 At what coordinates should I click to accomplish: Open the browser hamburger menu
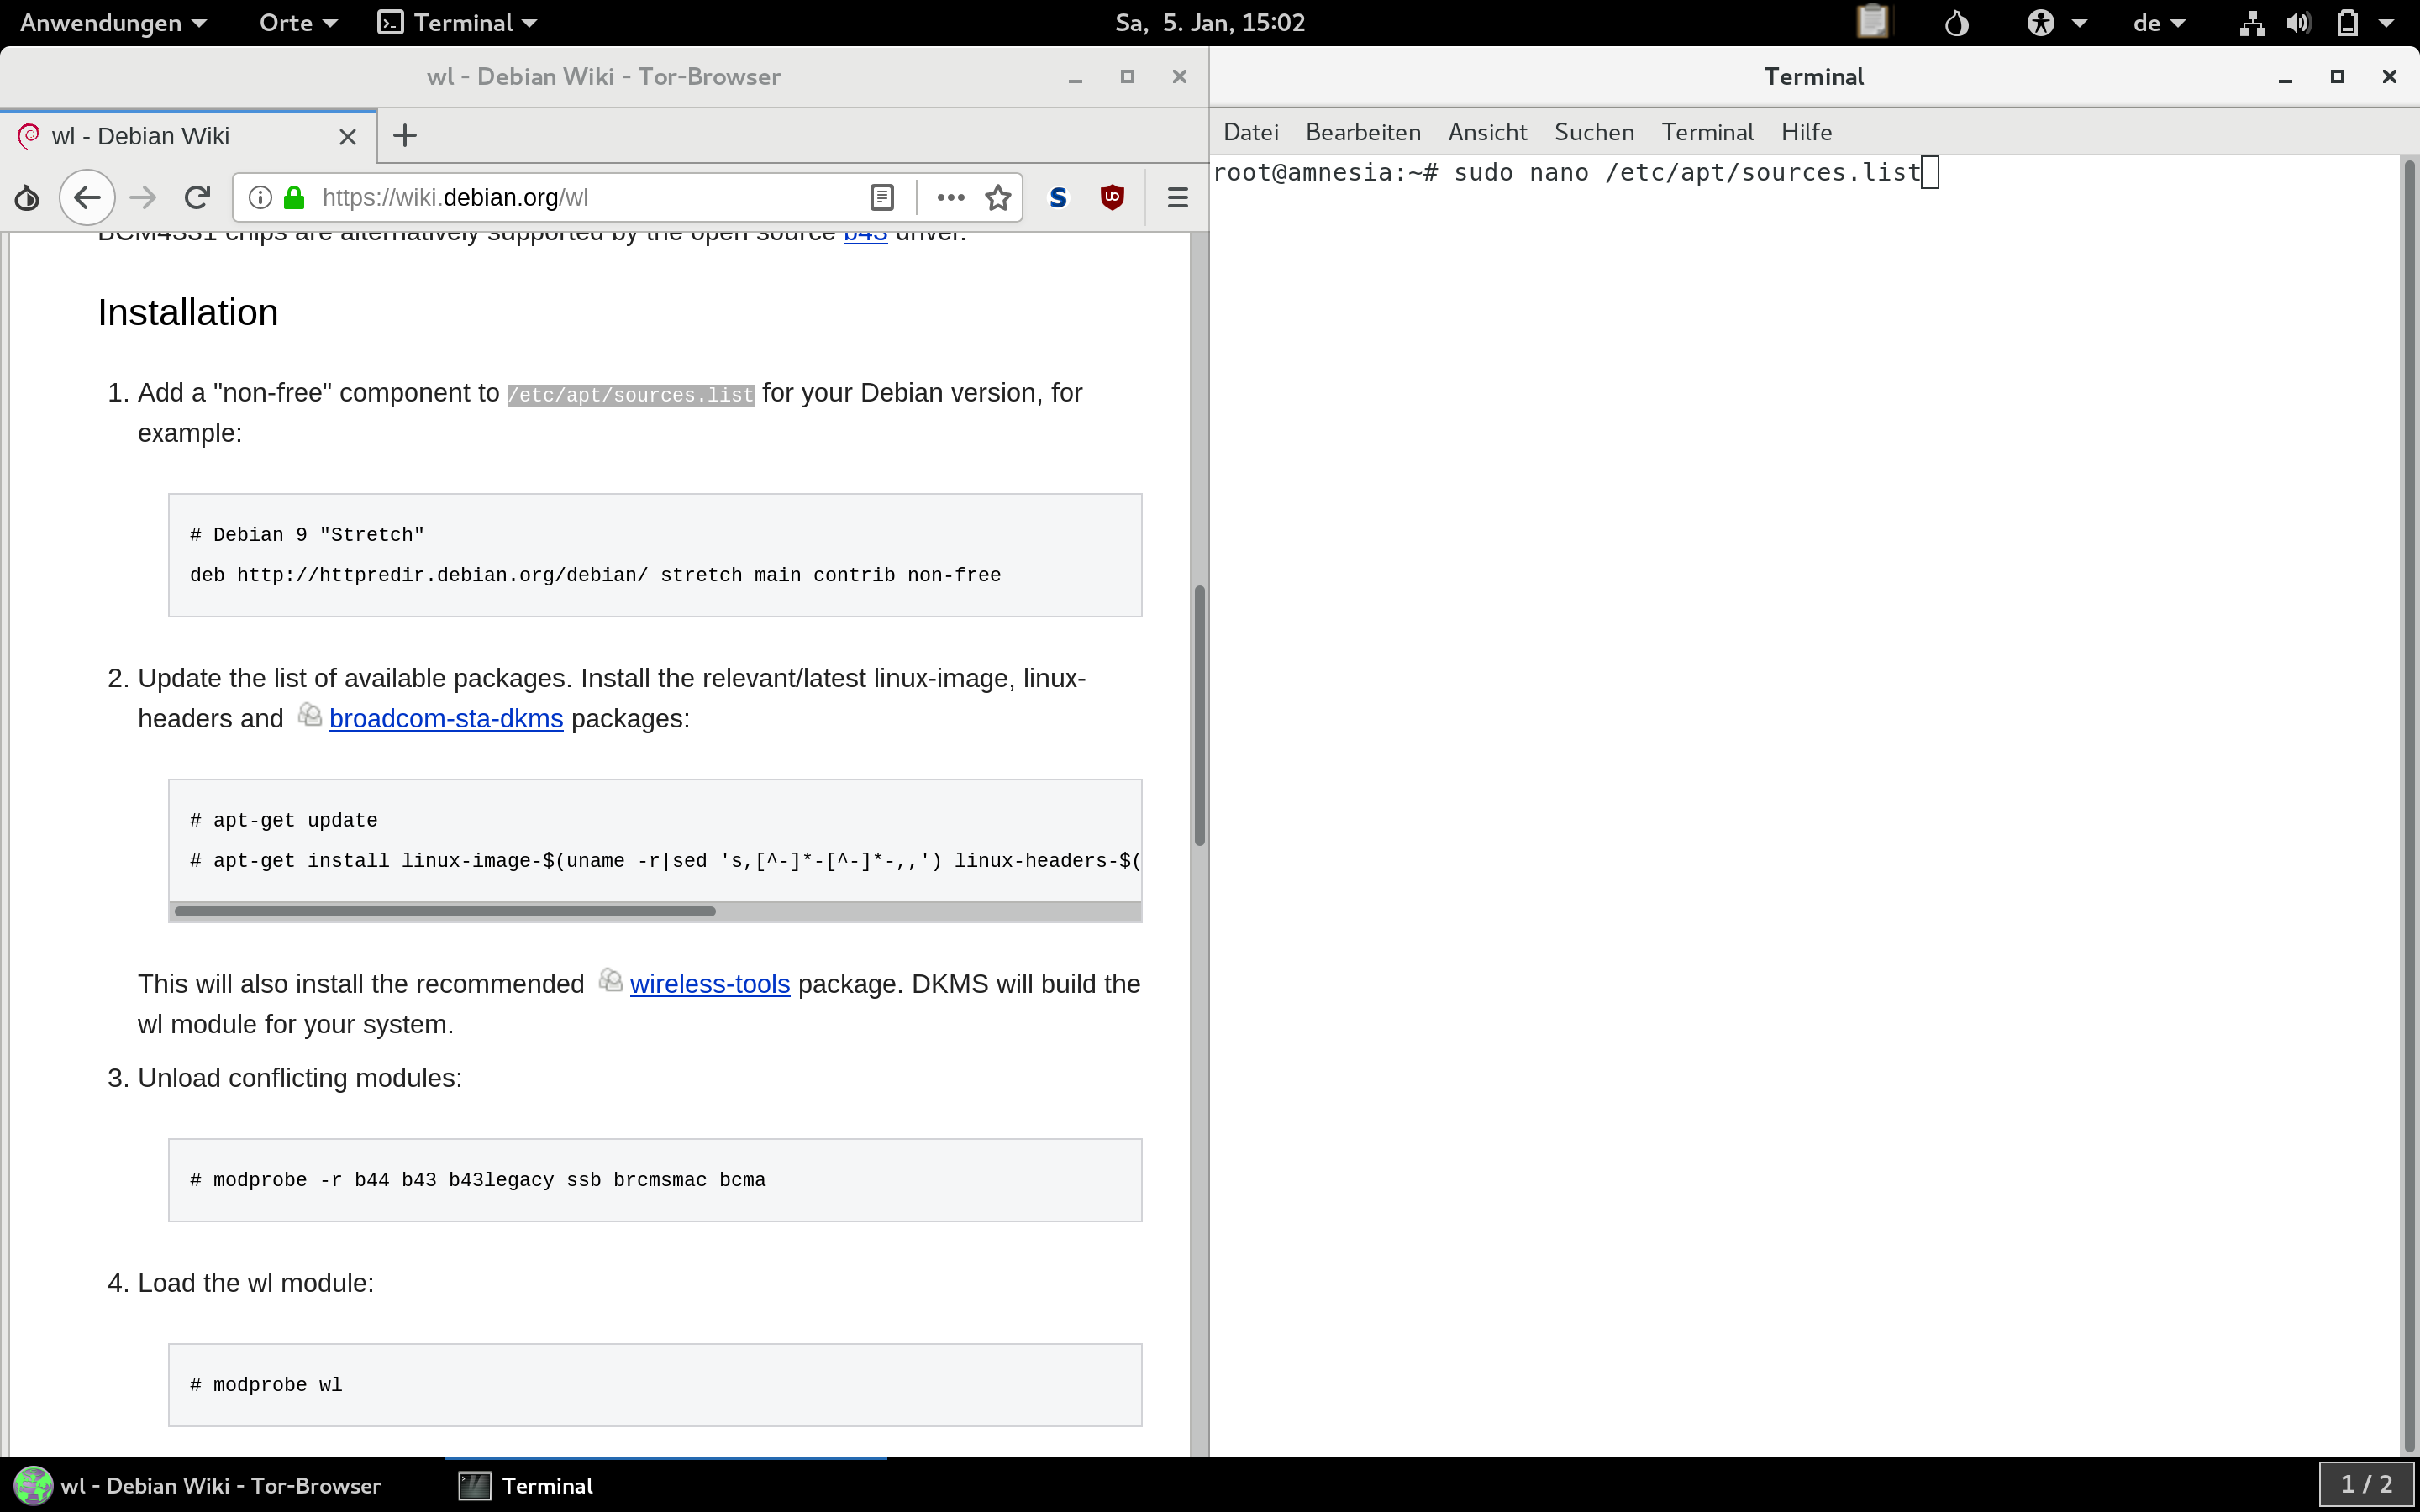click(1178, 198)
